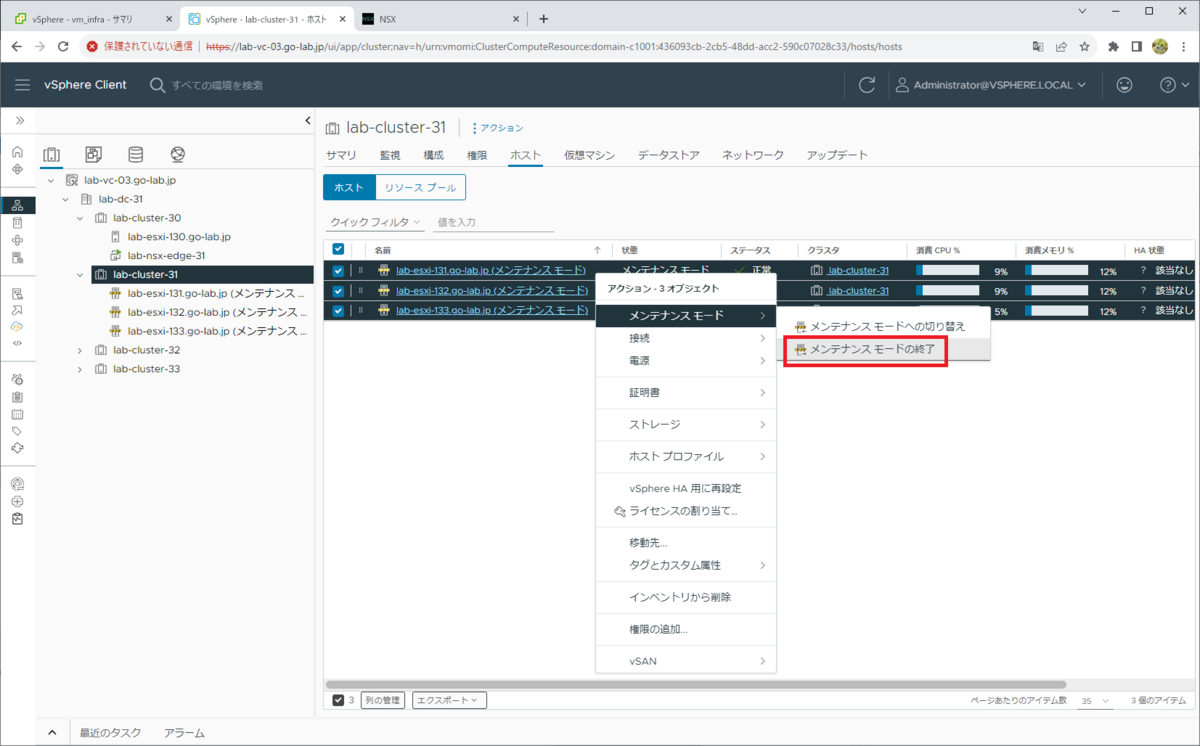Open the vSphere Client hamburger menu

pos(22,85)
